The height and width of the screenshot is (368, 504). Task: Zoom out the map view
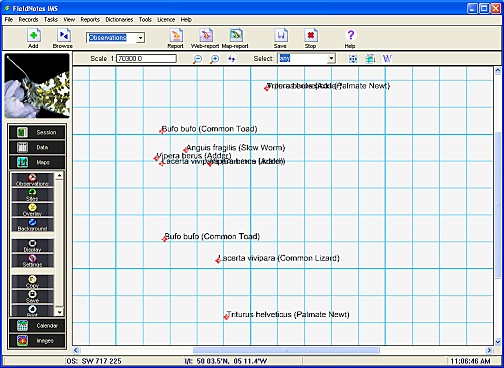pyautogui.click(x=198, y=59)
